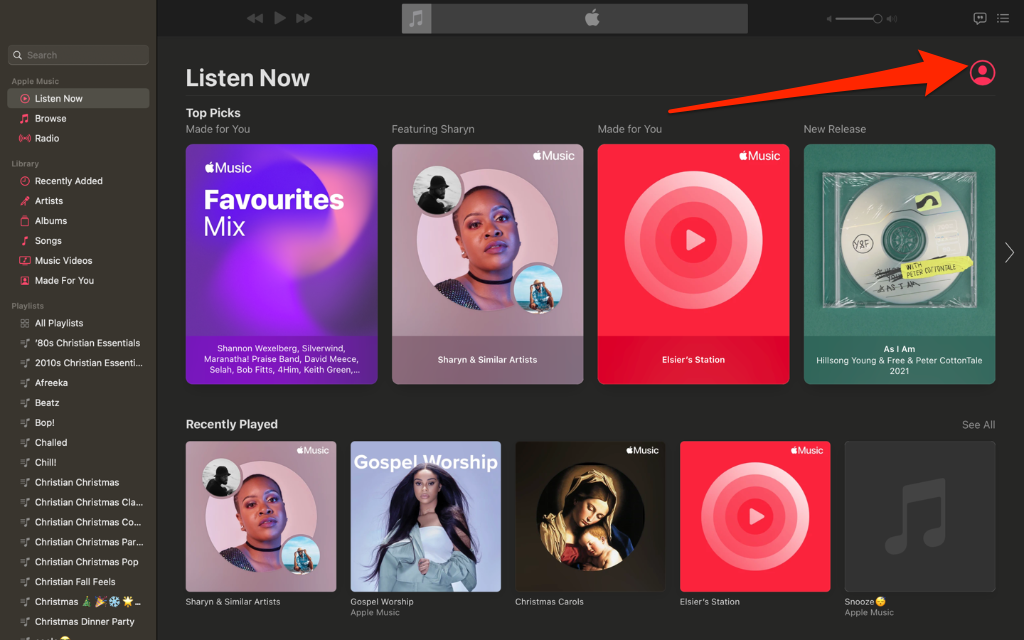Adjust the volume slider
The width and height of the screenshot is (1024, 640).
pos(859,19)
